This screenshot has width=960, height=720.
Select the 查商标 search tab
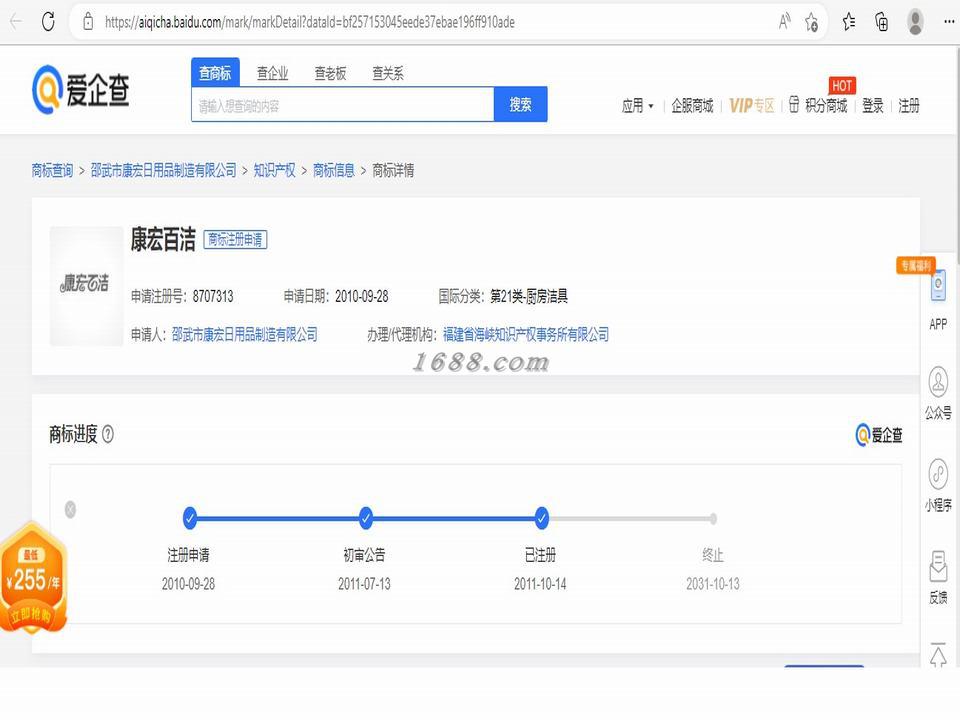(215, 73)
